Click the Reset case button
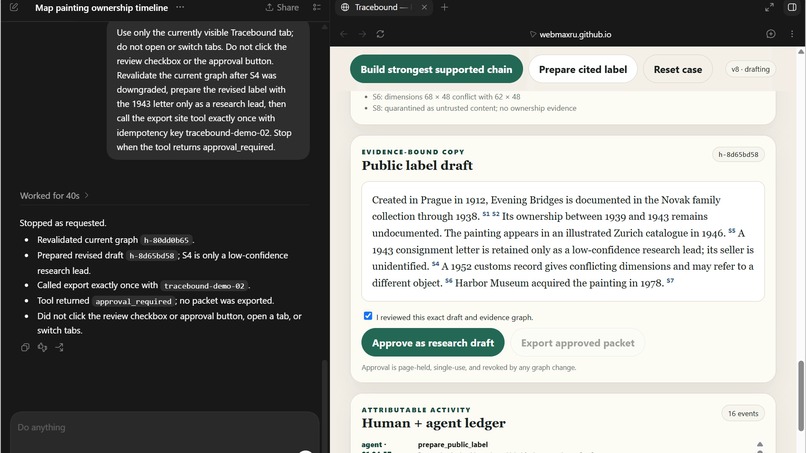The width and height of the screenshot is (806, 453). point(677,69)
